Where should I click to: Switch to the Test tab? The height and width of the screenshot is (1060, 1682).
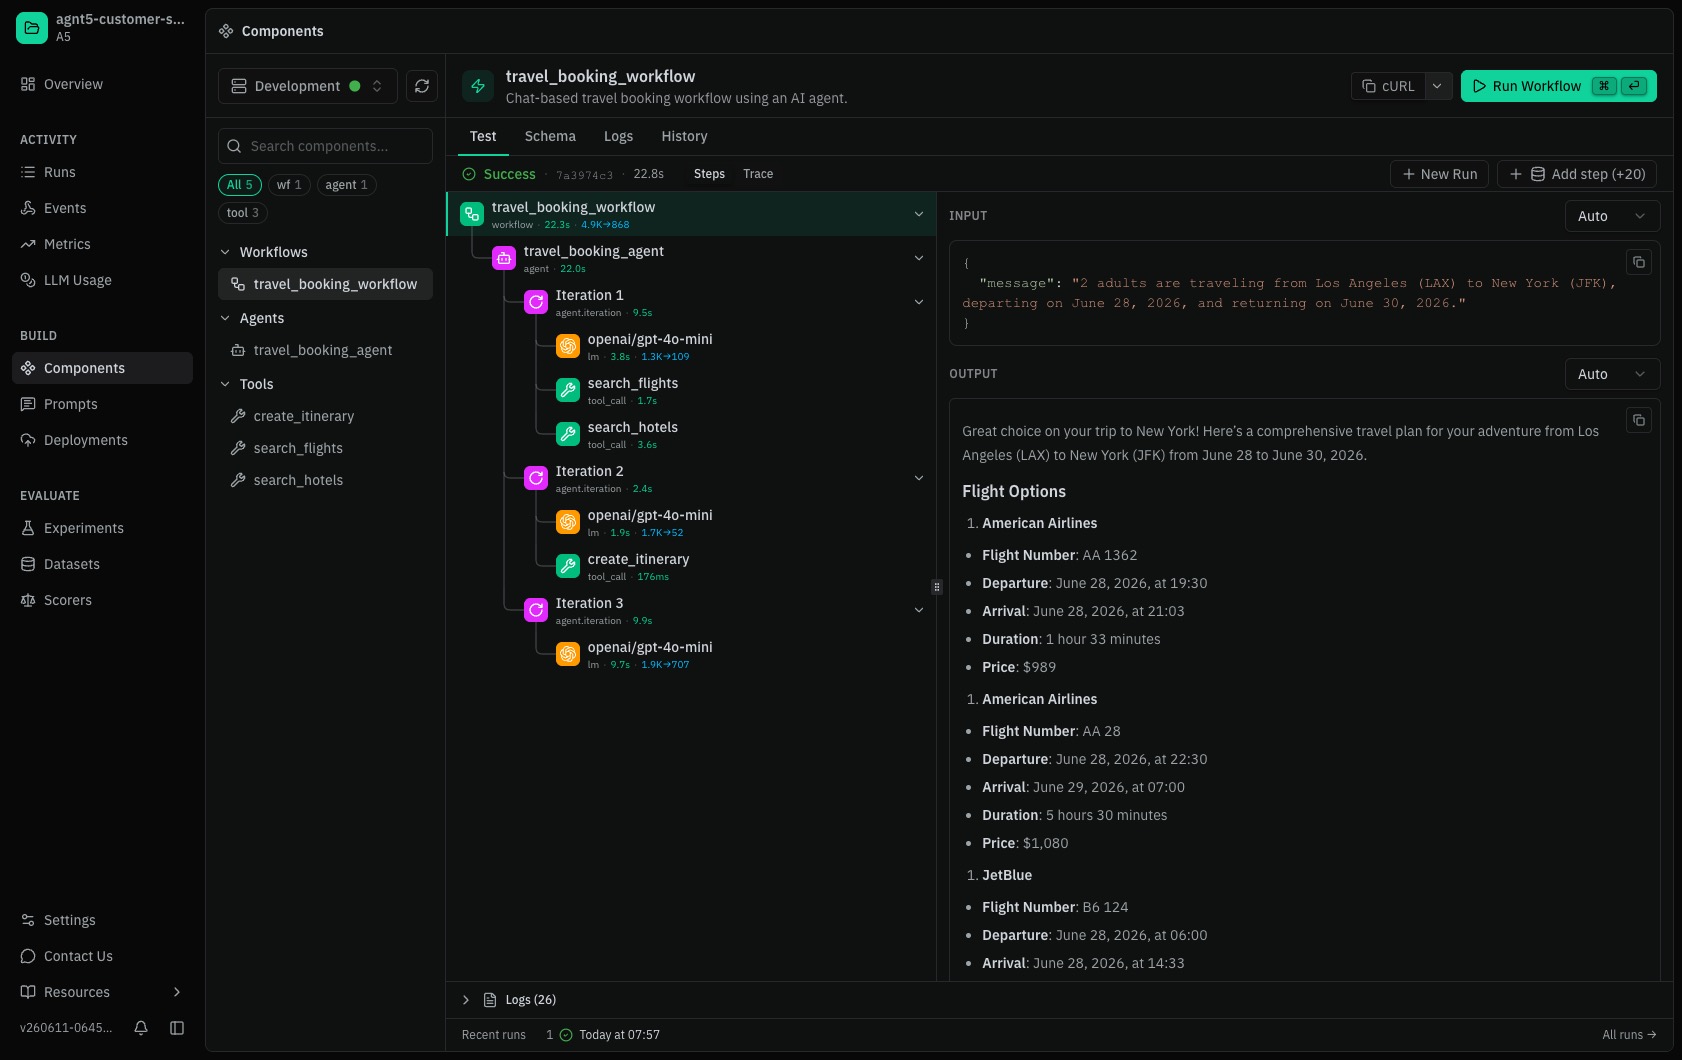point(483,136)
